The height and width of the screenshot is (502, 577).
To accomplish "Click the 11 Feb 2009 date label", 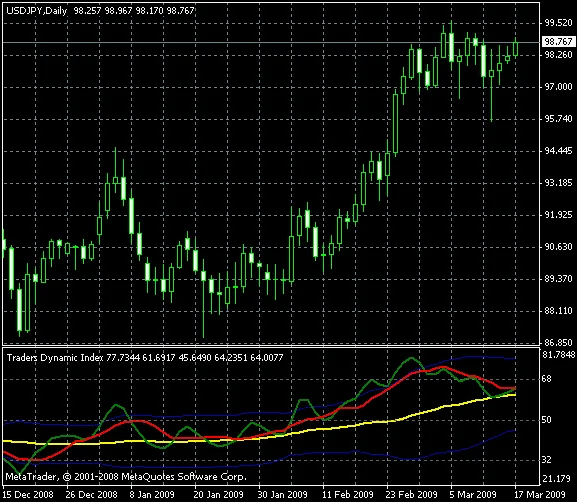I will (x=348, y=494).
